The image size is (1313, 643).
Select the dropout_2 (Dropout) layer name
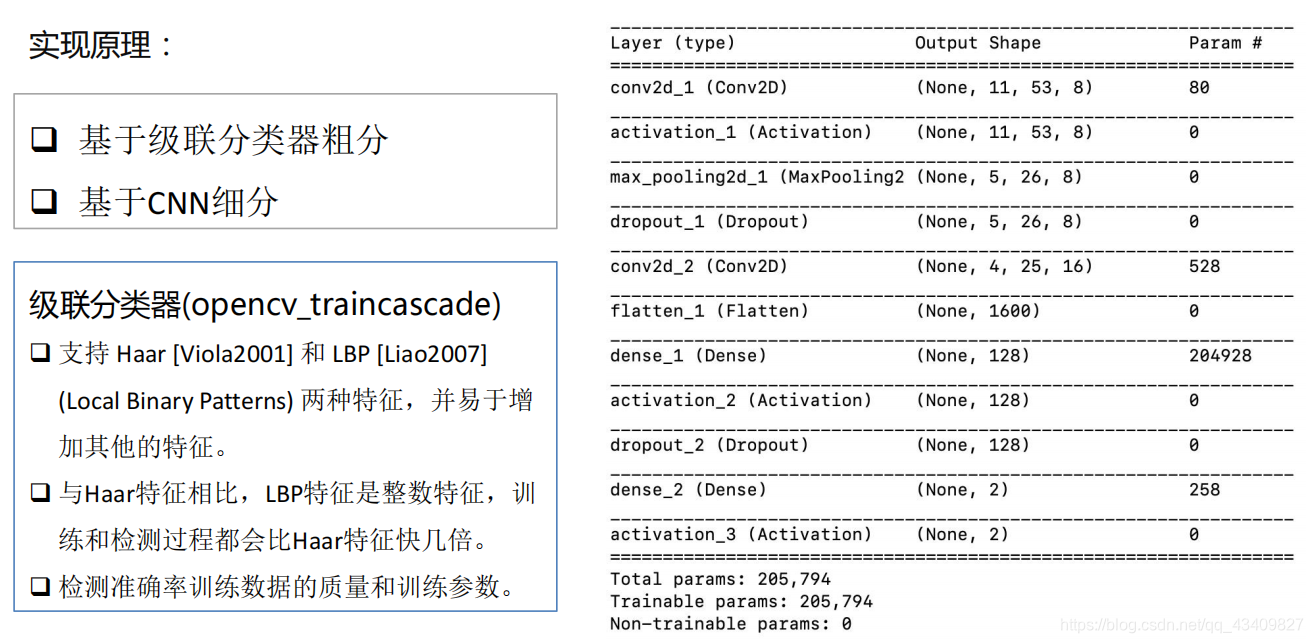(x=709, y=445)
